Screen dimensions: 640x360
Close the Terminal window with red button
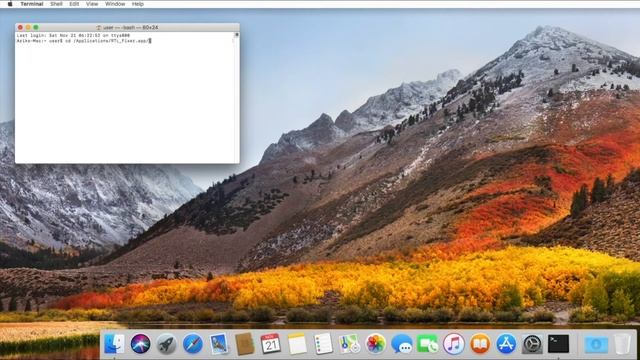click(x=20, y=27)
